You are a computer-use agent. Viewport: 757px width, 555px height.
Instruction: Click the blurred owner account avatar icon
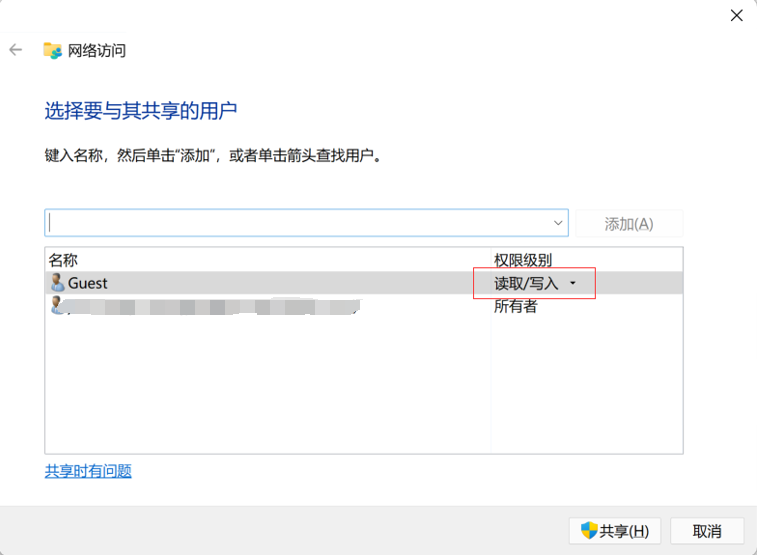coord(56,305)
